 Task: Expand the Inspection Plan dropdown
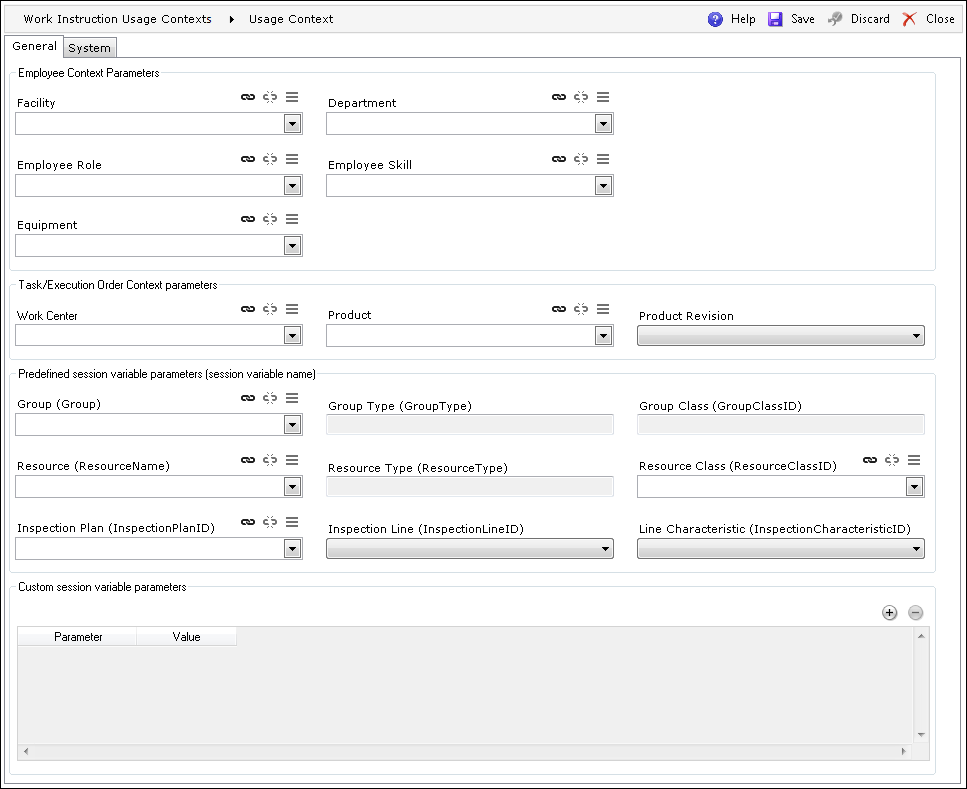click(292, 549)
